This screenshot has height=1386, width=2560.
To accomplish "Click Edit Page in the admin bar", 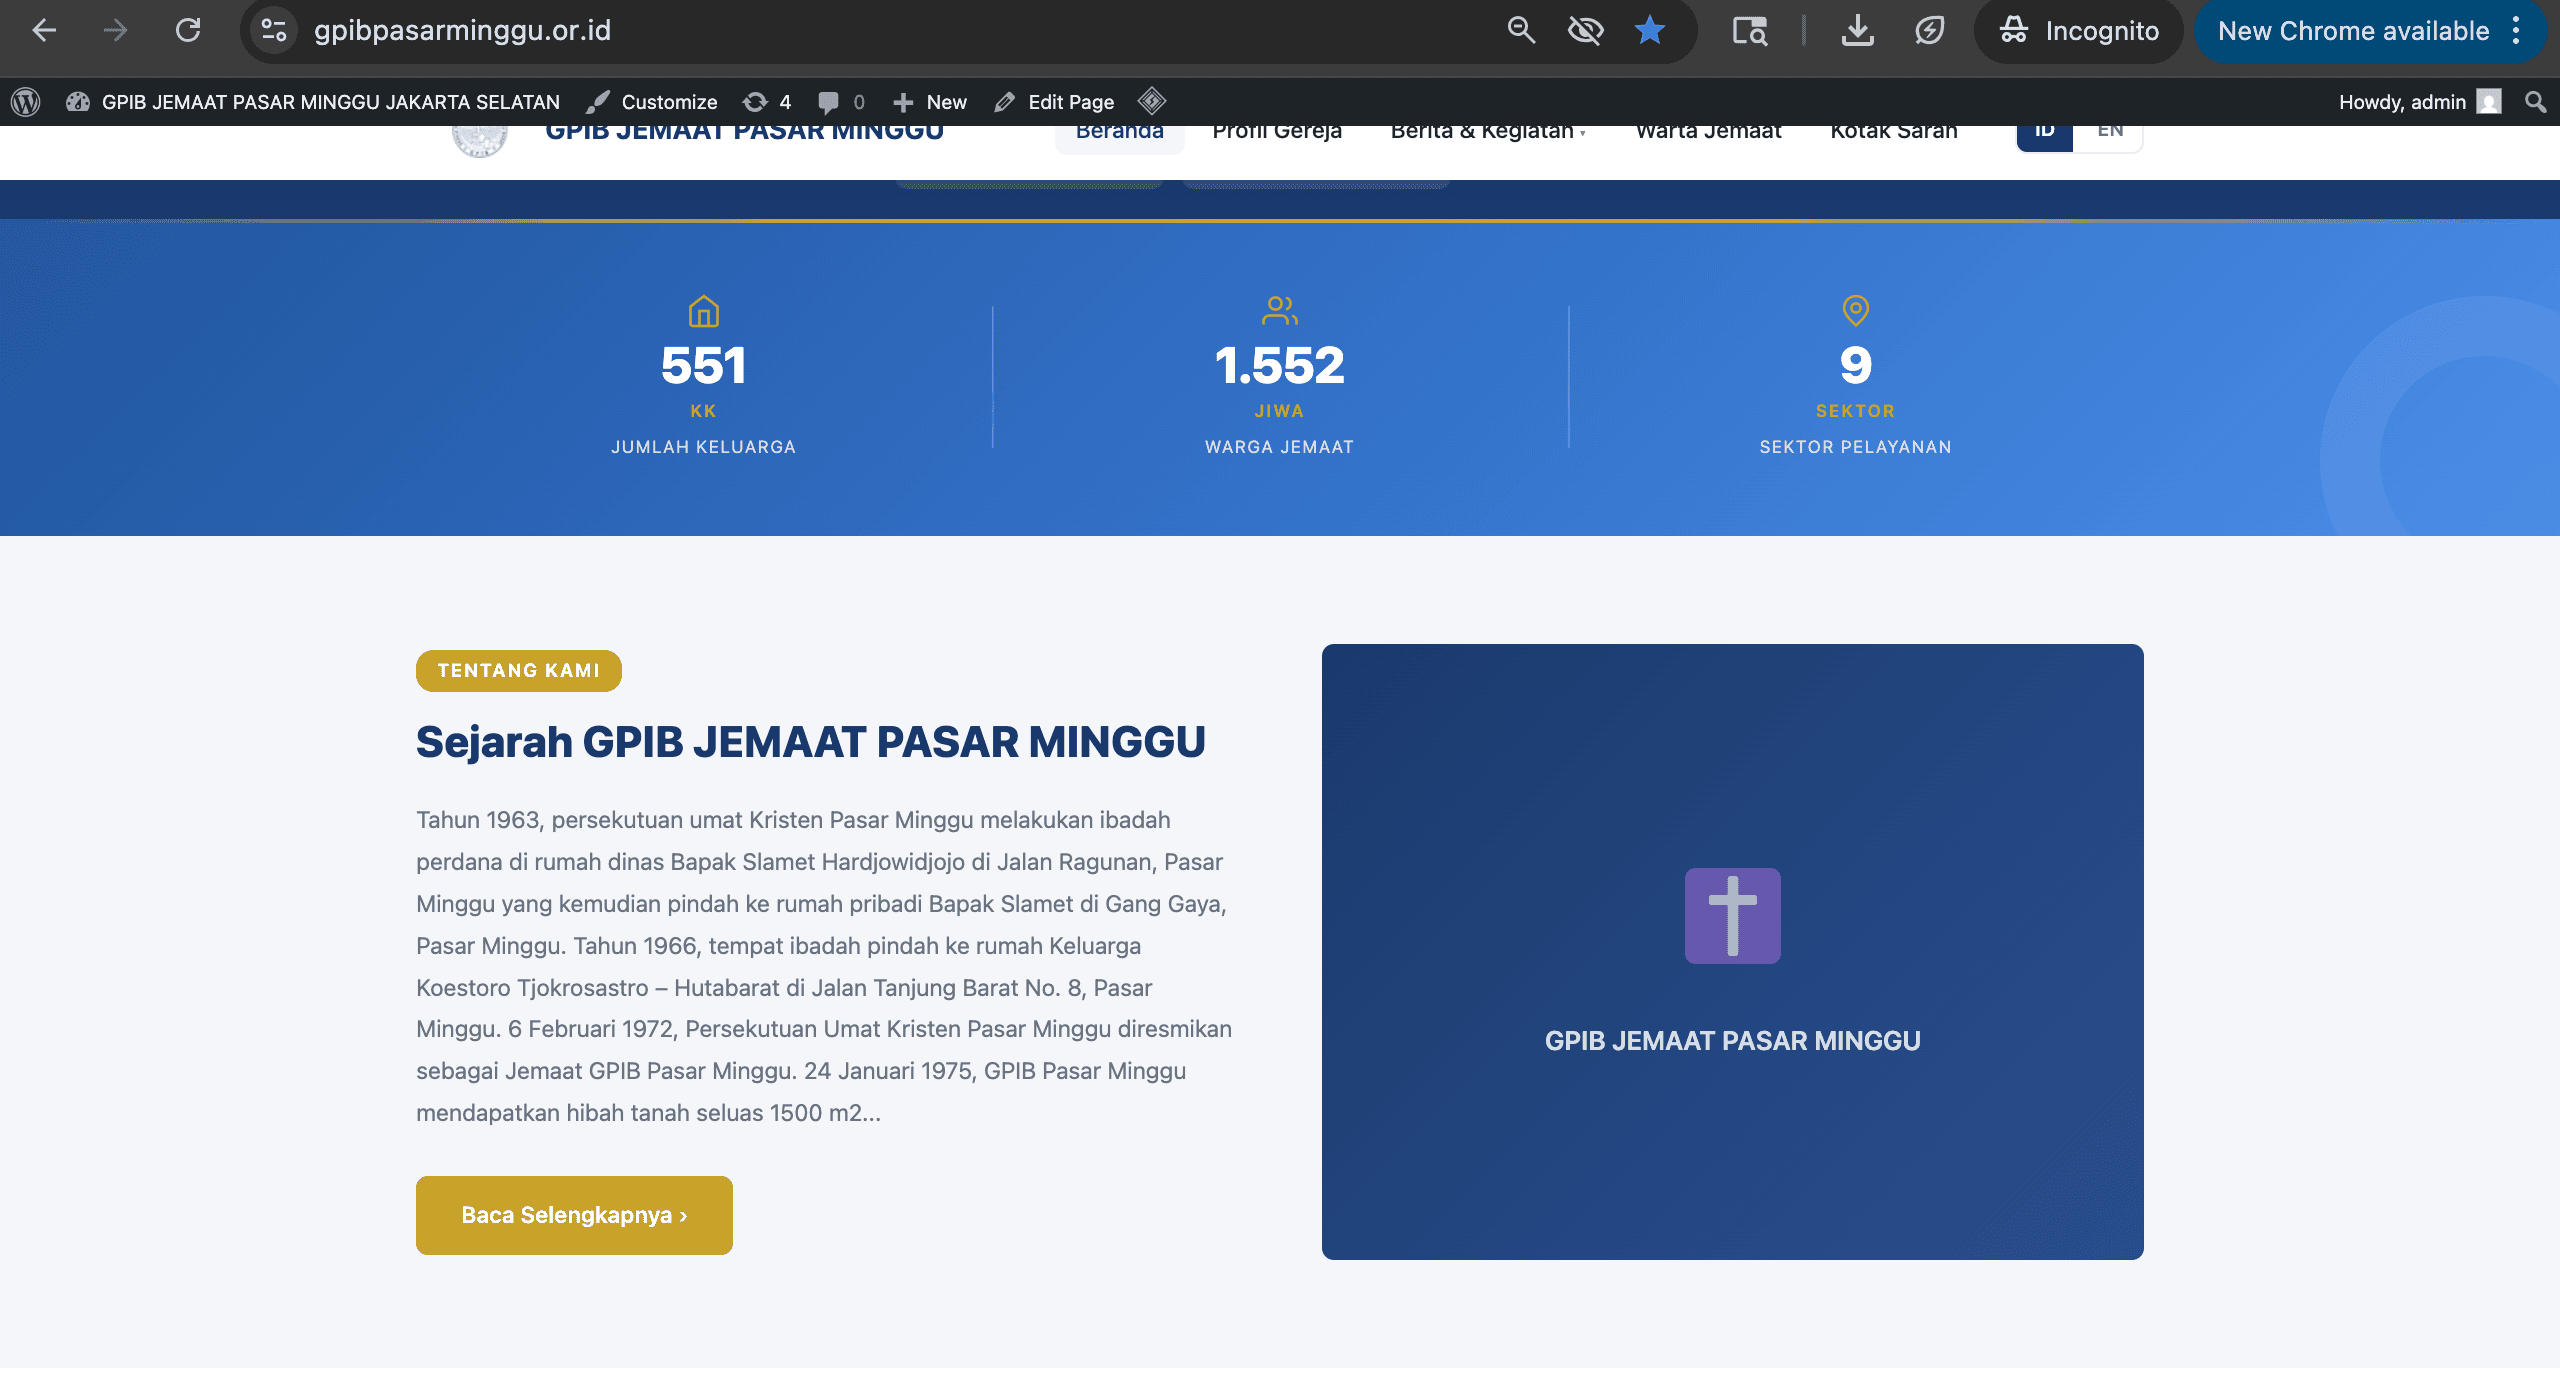I will (1054, 102).
